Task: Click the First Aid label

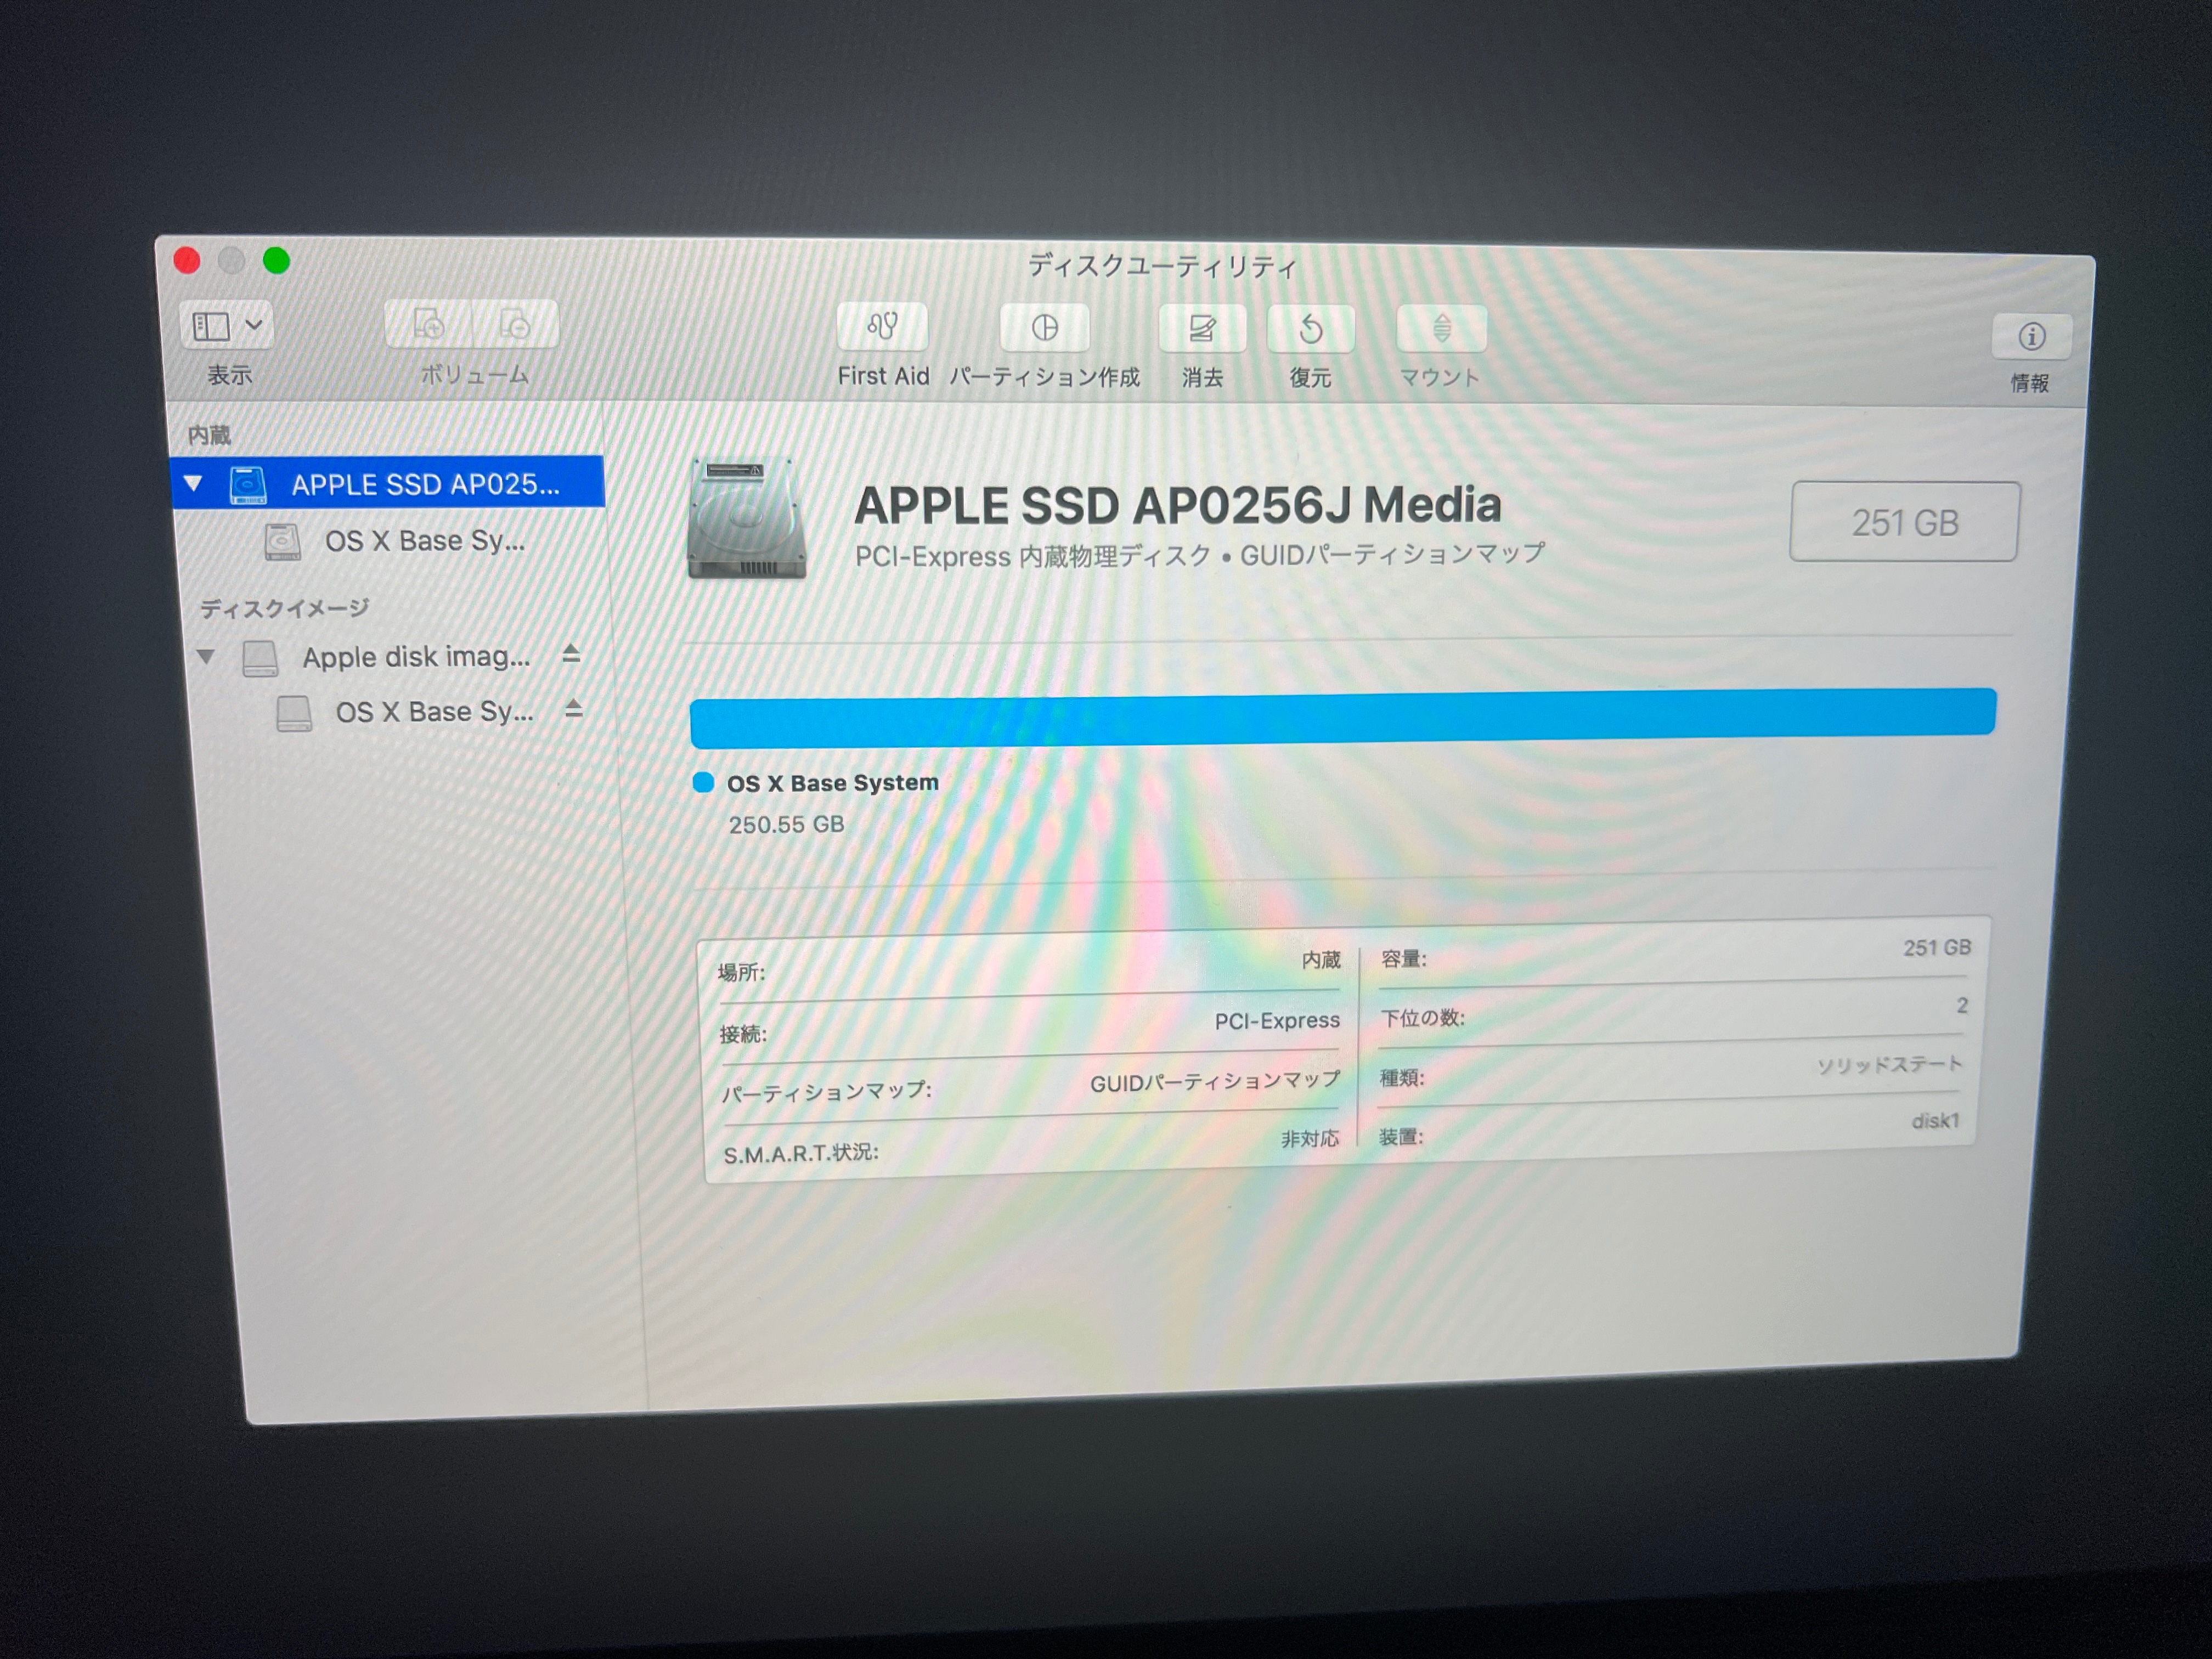Action: coord(883,376)
